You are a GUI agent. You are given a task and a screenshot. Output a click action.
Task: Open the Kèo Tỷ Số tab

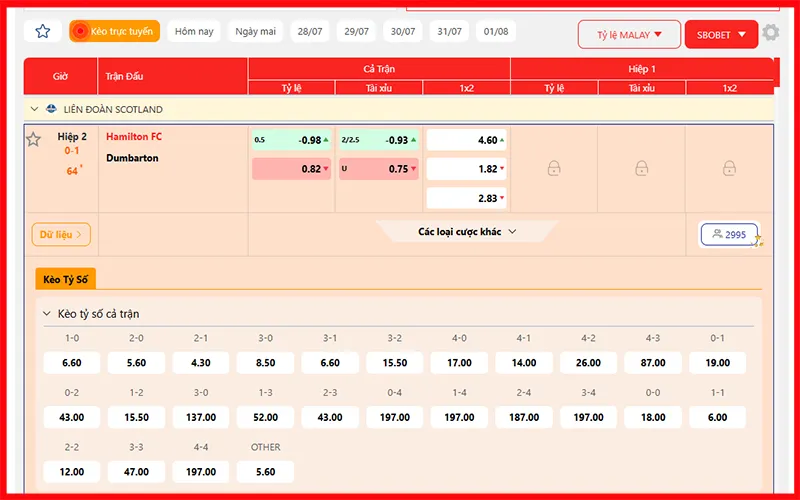tap(65, 279)
